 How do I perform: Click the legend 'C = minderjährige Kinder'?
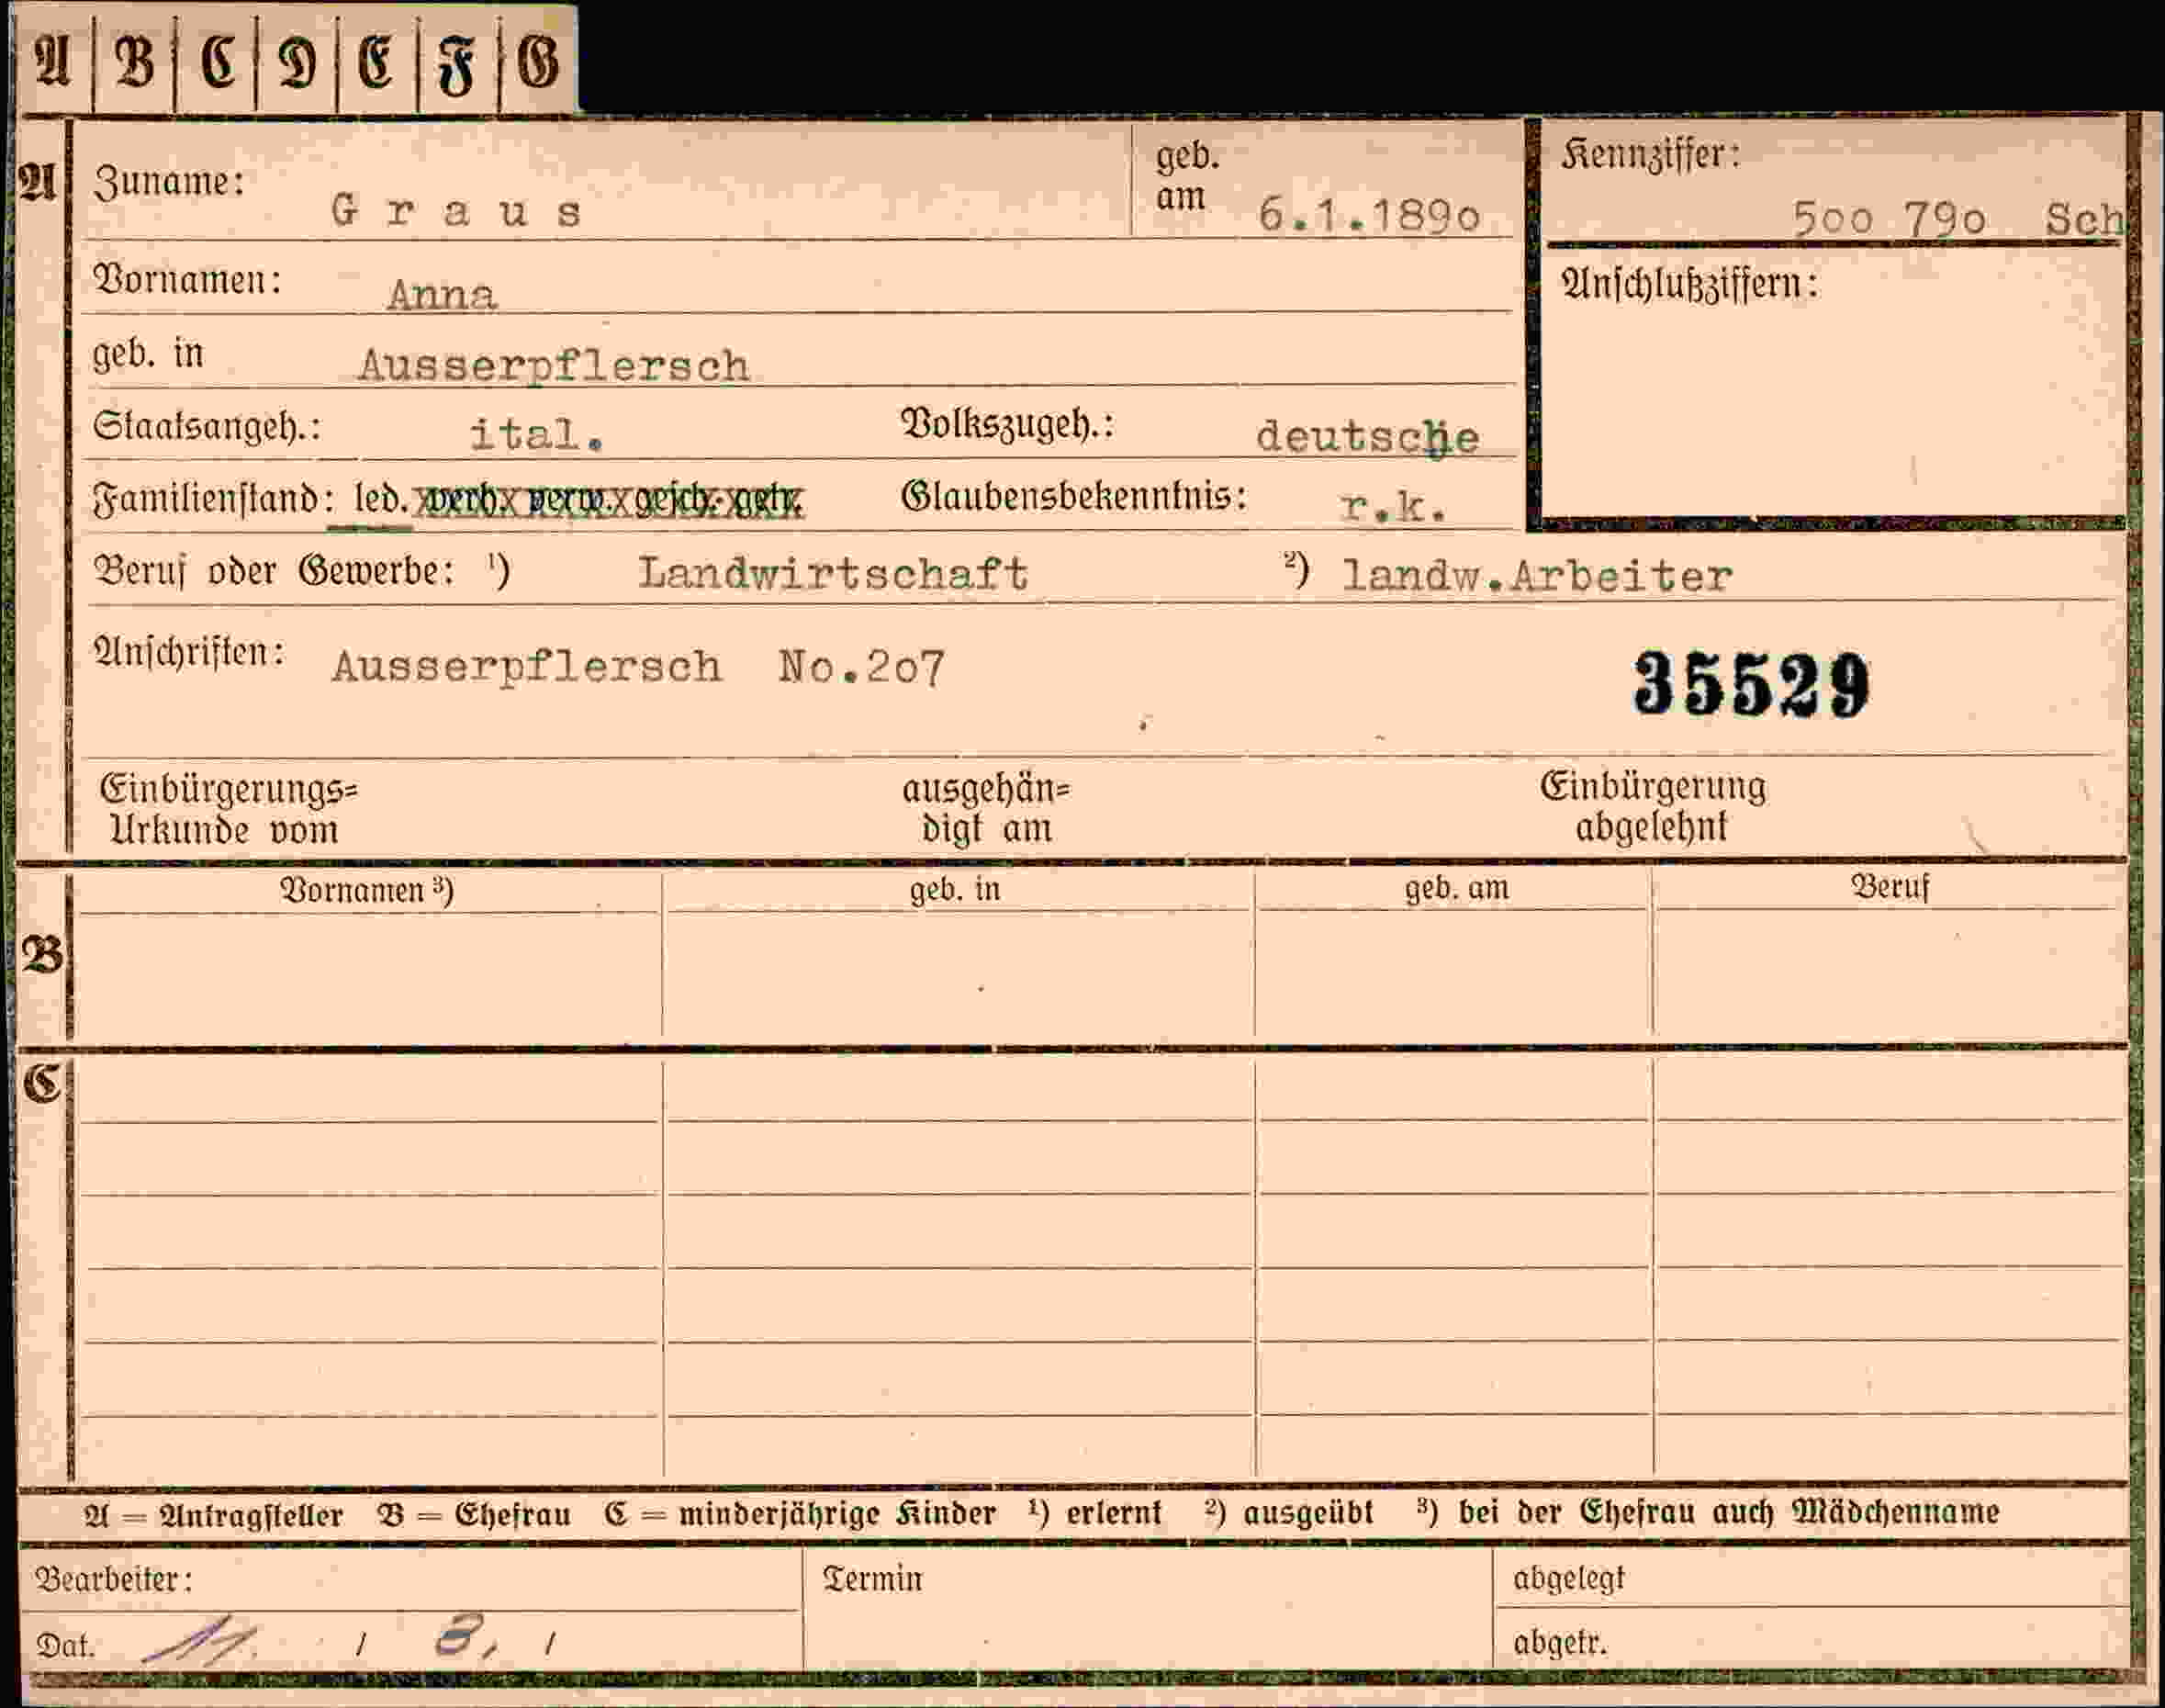(800, 1513)
